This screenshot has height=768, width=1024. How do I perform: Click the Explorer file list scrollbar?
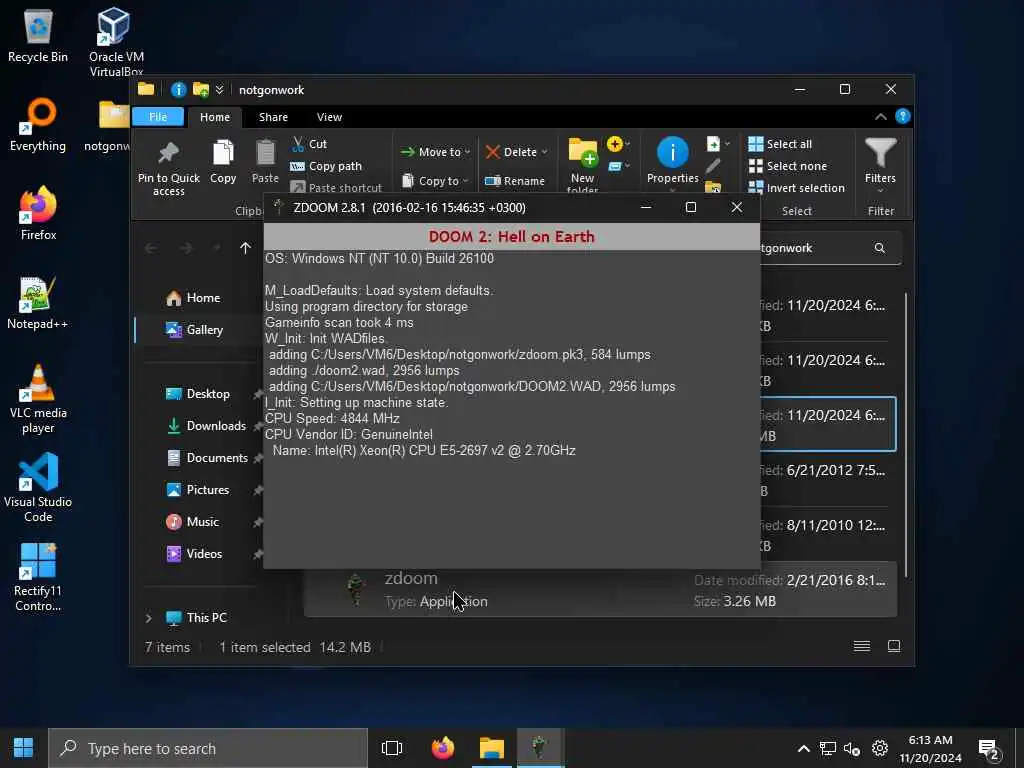coord(906,434)
